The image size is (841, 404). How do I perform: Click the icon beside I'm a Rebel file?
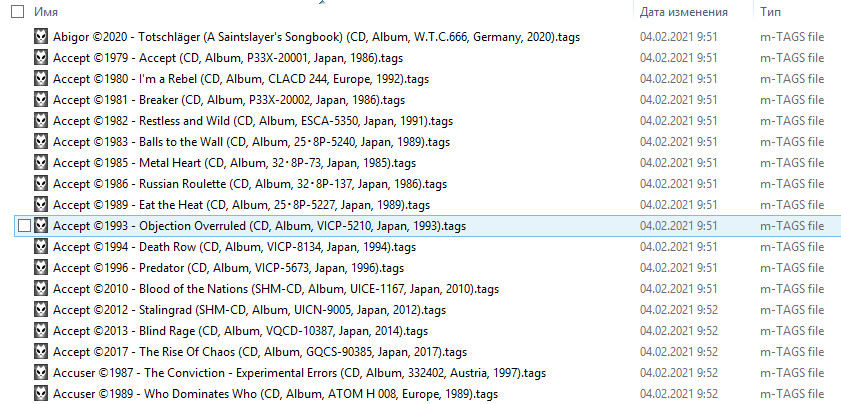41,79
